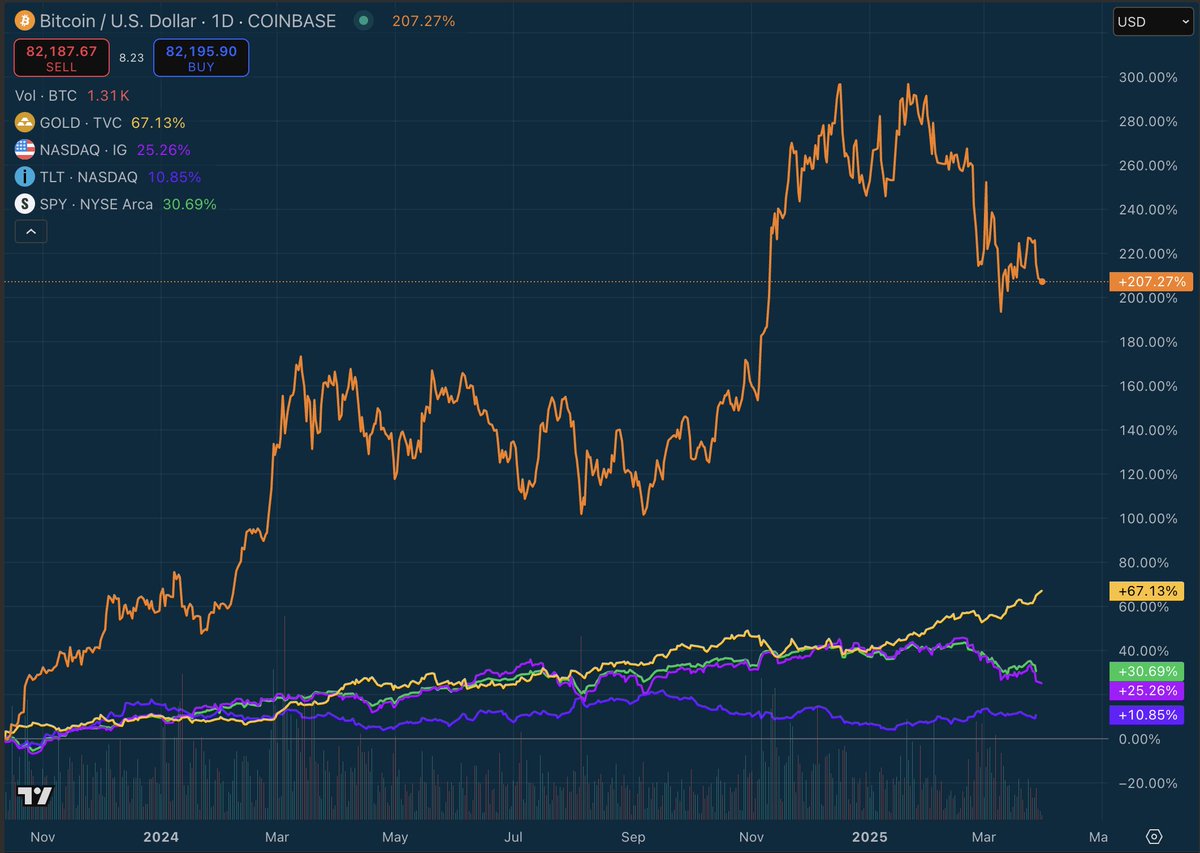Click the 2024 label on the time axis
Image resolution: width=1200 pixels, height=853 pixels.
[161, 837]
